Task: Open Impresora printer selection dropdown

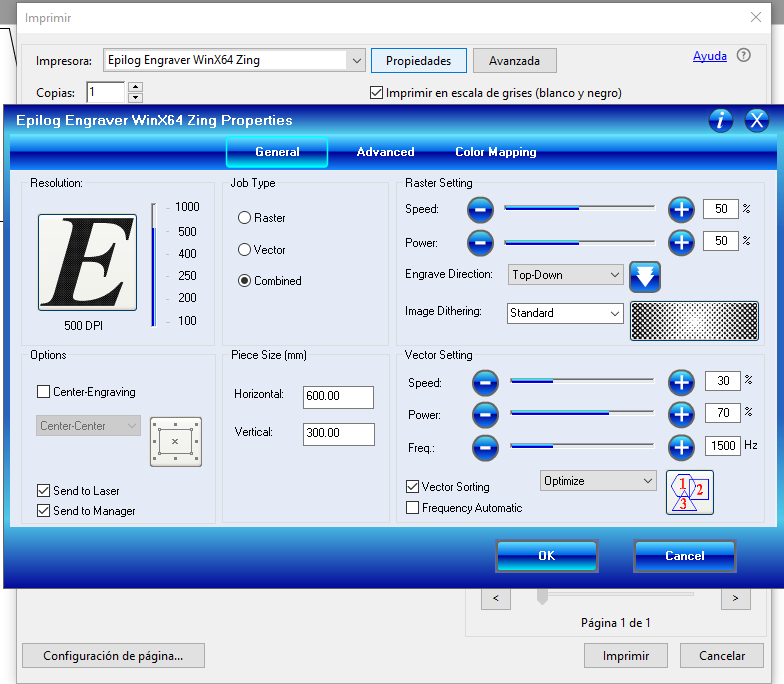Action: [234, 60]
